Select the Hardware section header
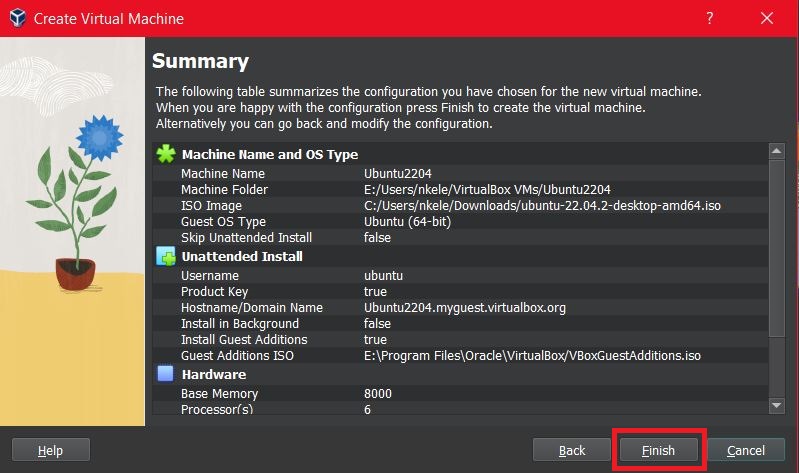 click(x=214, y=375)
